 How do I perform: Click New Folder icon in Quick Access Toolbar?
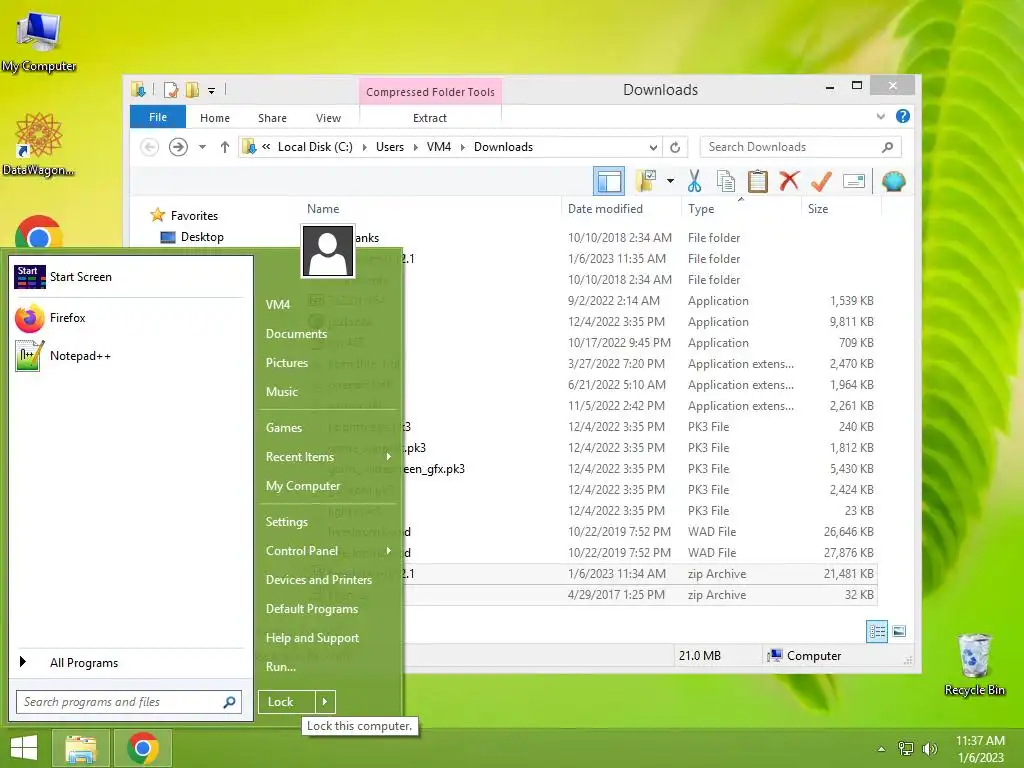pyautogui.click(x=192, y=90)
